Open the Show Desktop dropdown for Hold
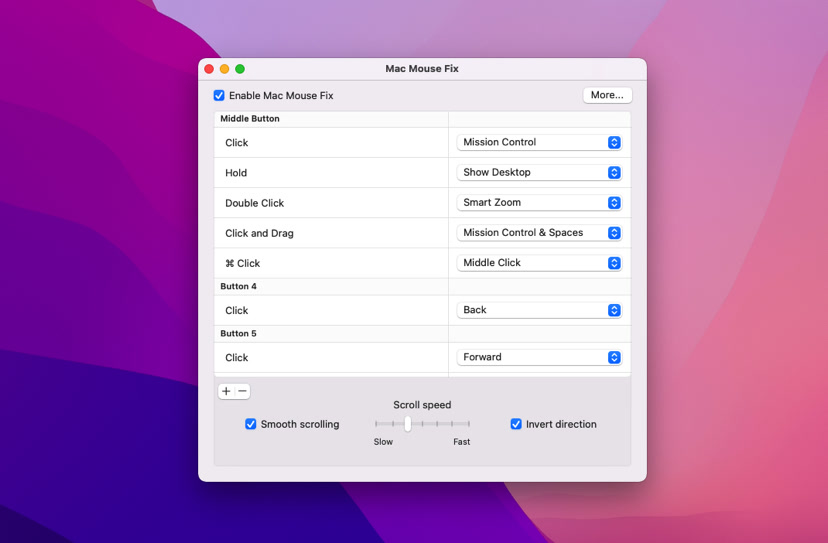Viewport: 828px width, 543px height. [x=539, y=173]
